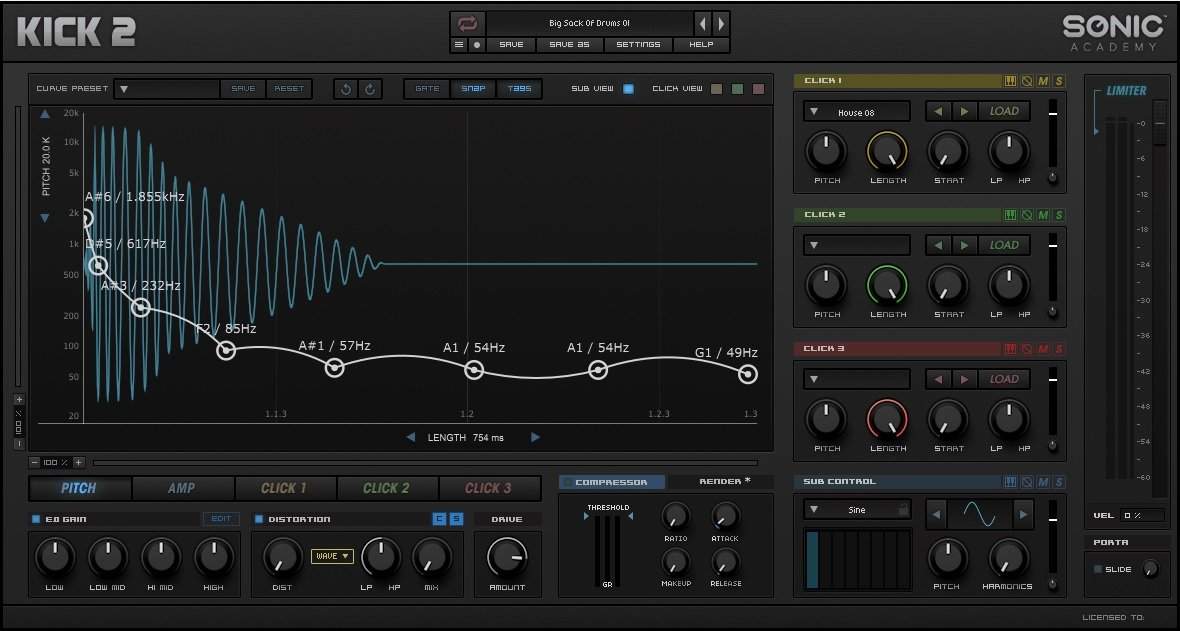Solo Click 1 with the S button
This screenshot has width=1180, height=631.
click(1059, 81)
